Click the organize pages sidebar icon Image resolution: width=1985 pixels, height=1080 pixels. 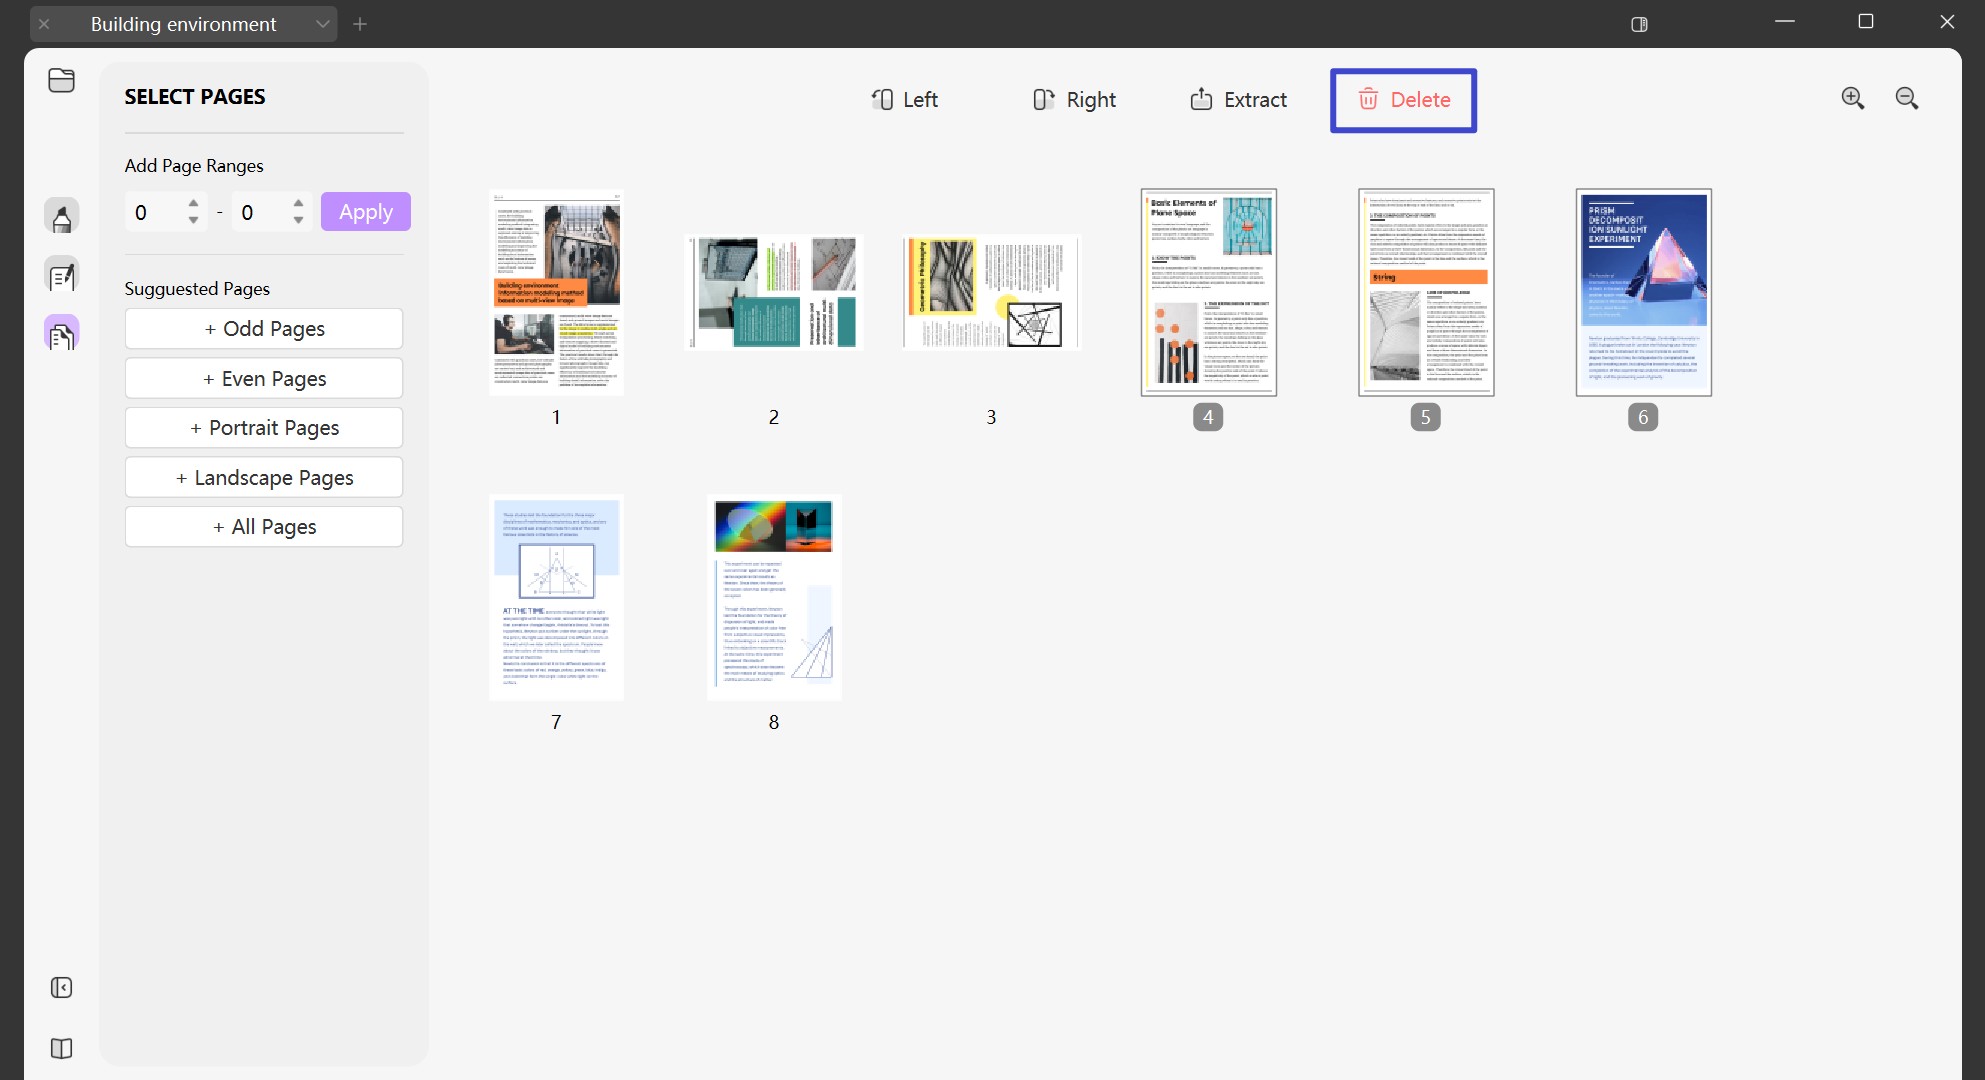[61, 335]
